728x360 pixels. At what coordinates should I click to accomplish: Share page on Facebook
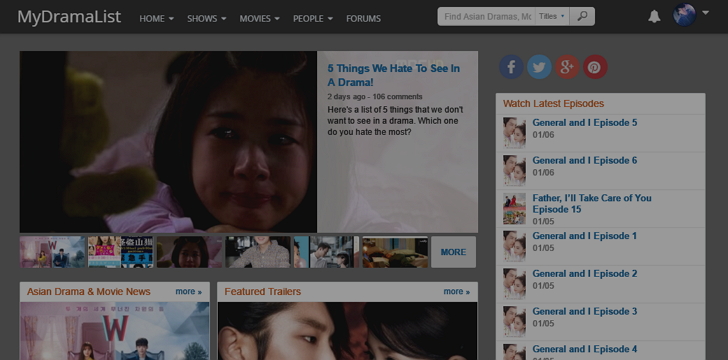coord(511,67)
